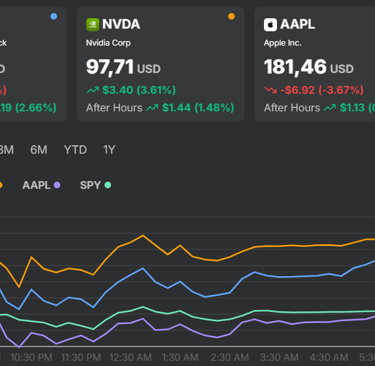Toggle the AAPL series in the chart legend
This screenshot has height=366, width=375.
[x=41, y=185]
